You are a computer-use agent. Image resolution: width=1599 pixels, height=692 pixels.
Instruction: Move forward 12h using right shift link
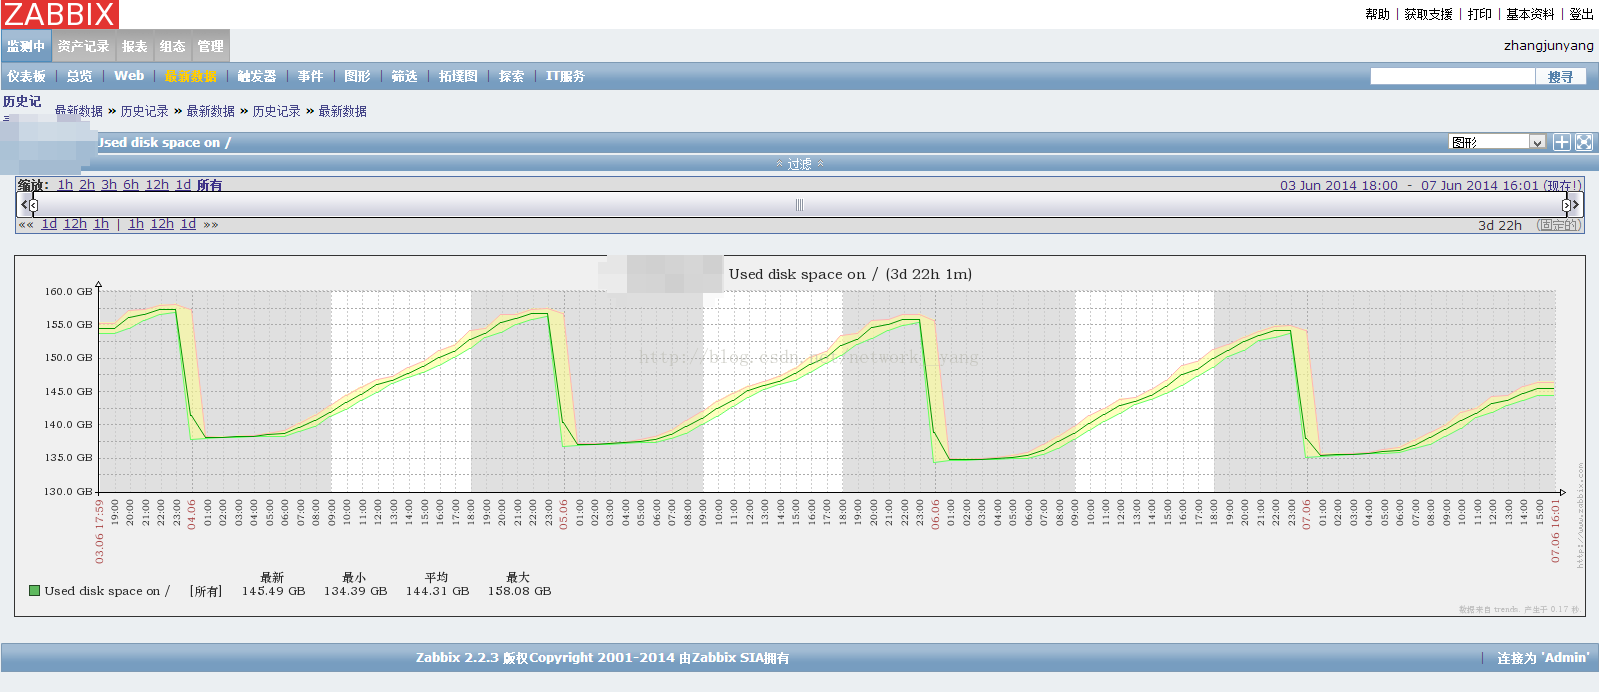[x=162, y=225]
